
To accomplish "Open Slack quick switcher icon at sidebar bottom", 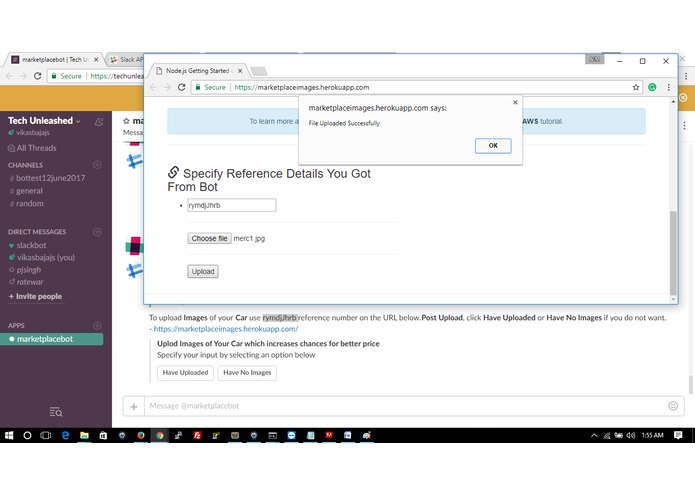I will (56, 412).
